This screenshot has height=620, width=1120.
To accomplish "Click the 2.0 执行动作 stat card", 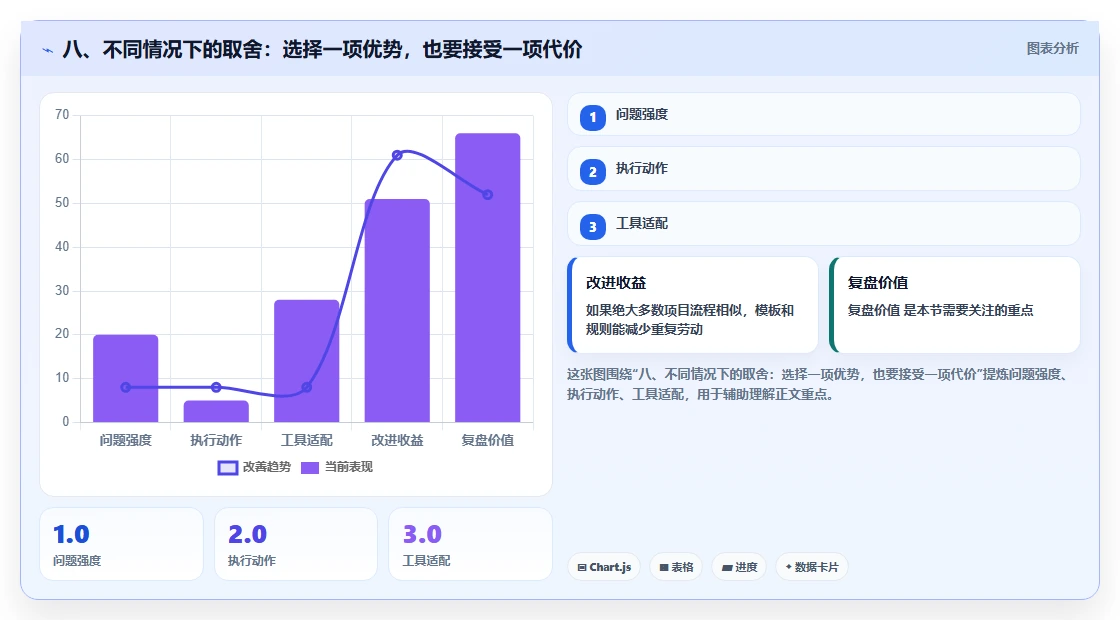I will tap(296, 544).
